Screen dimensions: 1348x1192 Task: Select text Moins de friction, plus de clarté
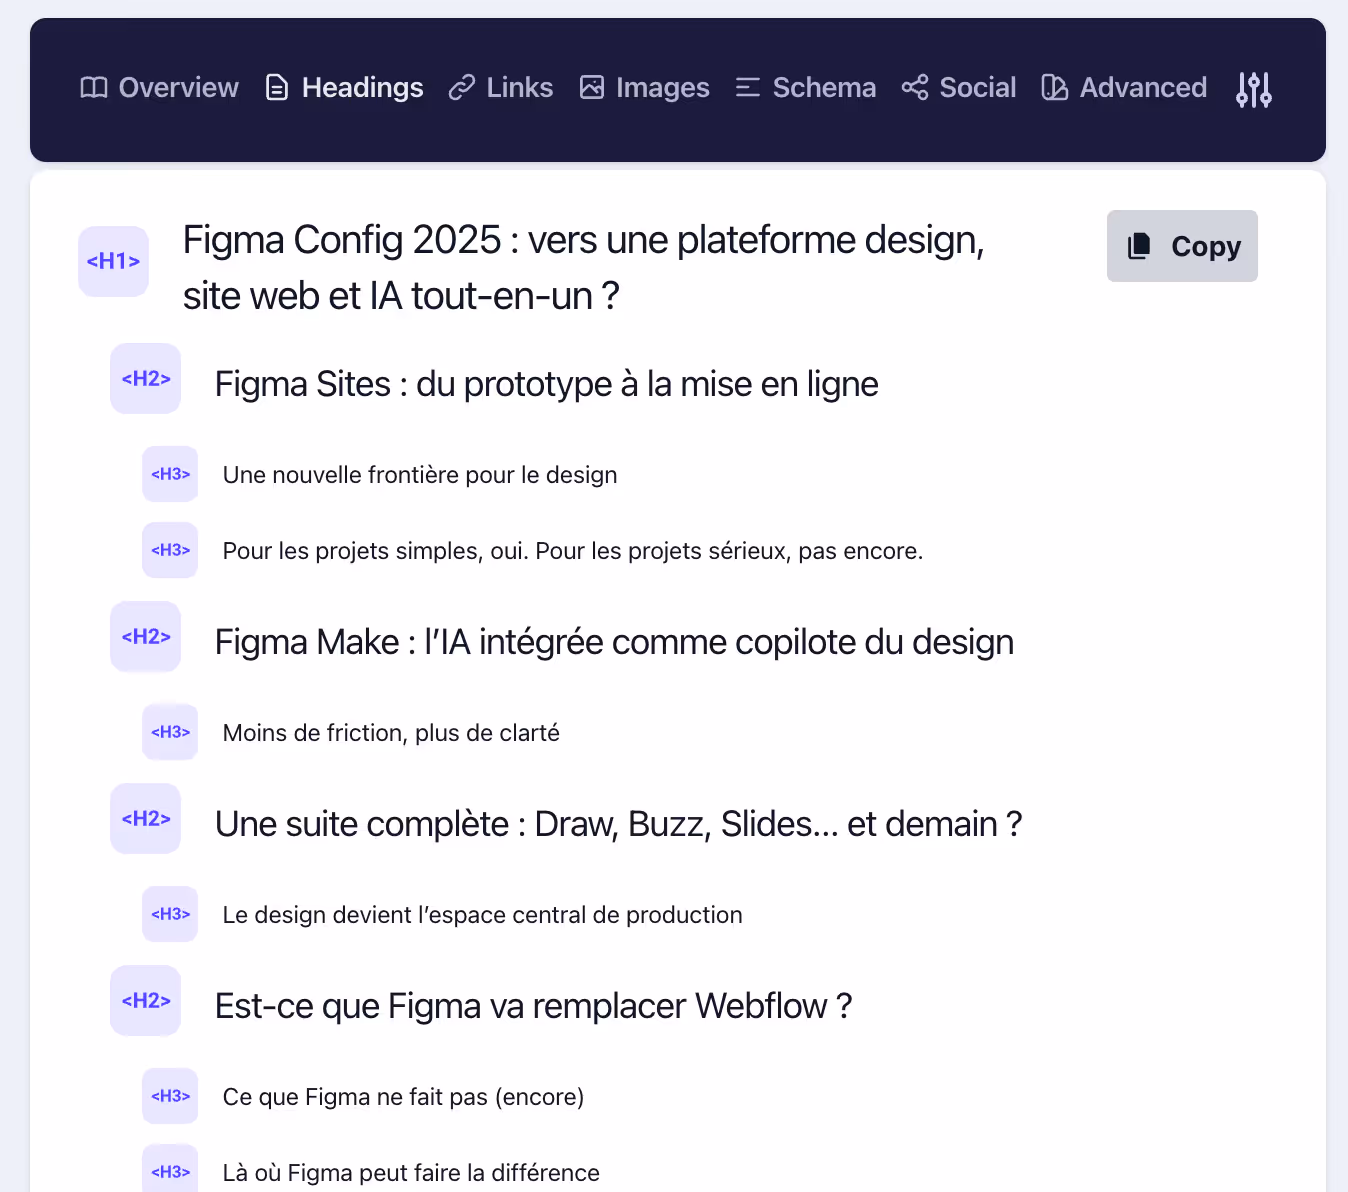(x=391, y=733)
